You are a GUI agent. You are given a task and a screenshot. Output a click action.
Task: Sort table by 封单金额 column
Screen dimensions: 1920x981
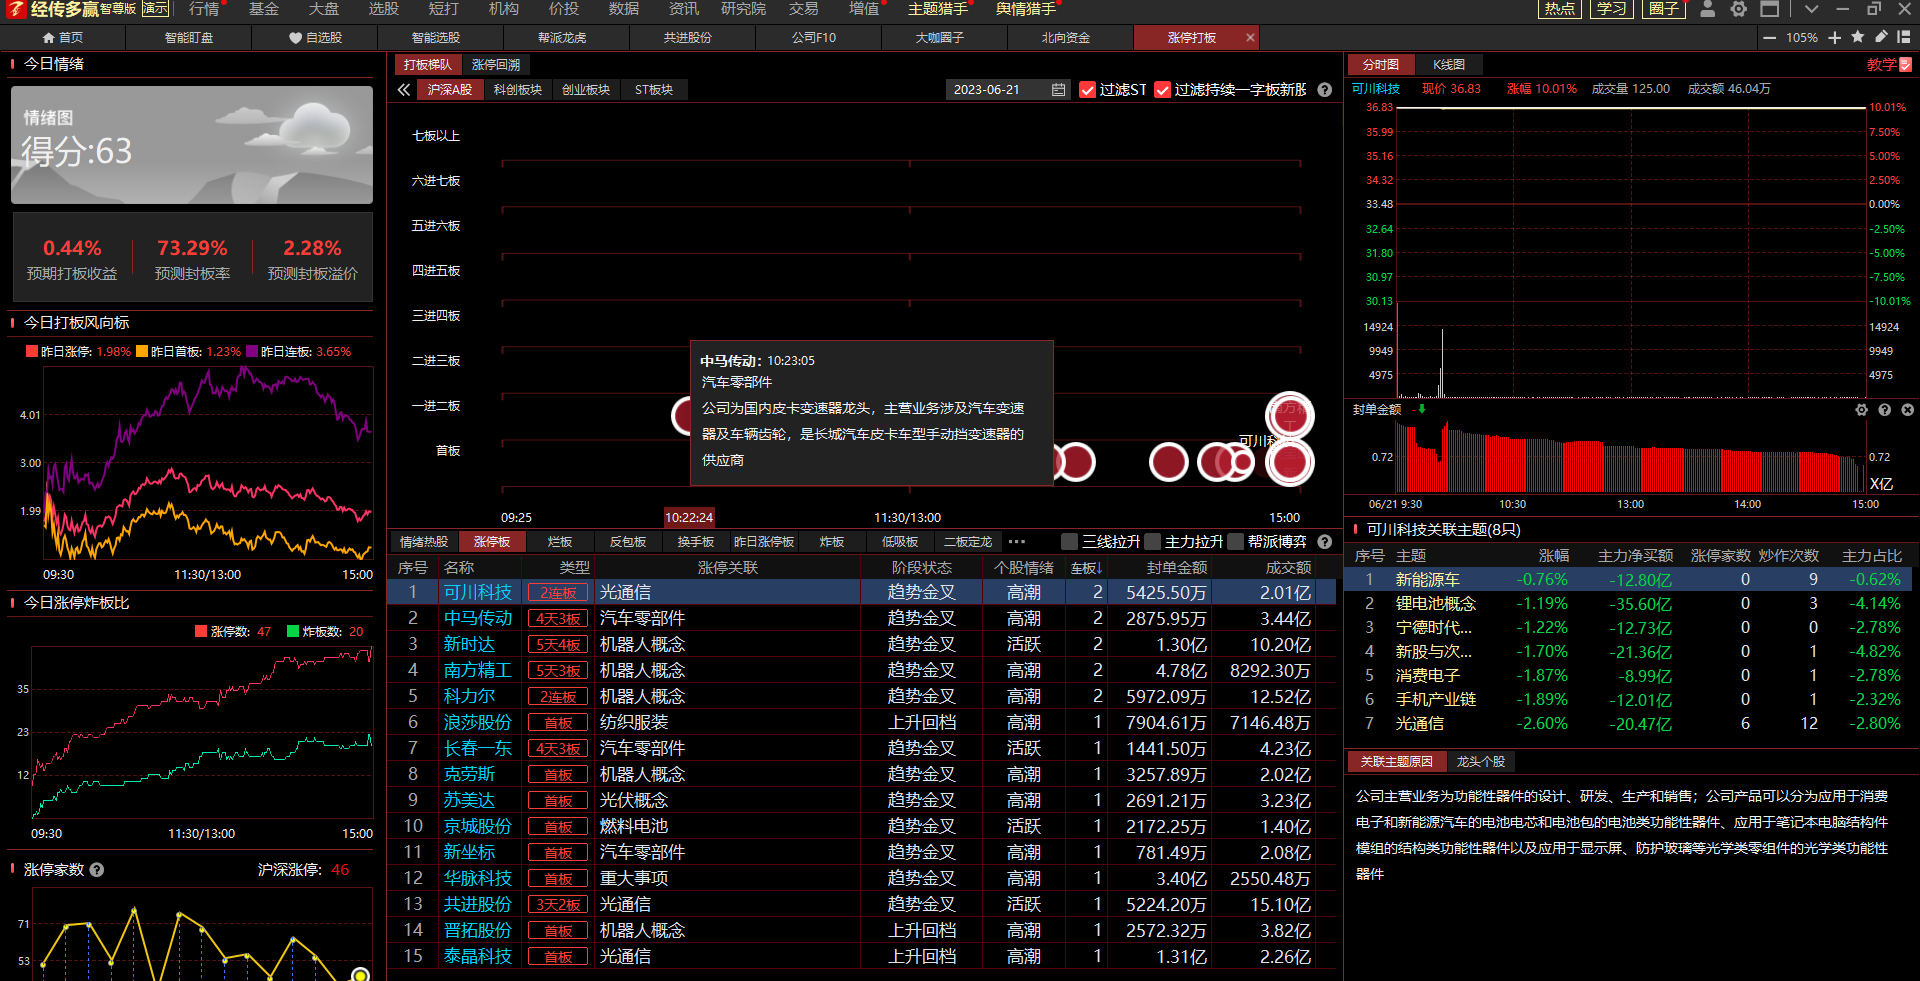1177,567
